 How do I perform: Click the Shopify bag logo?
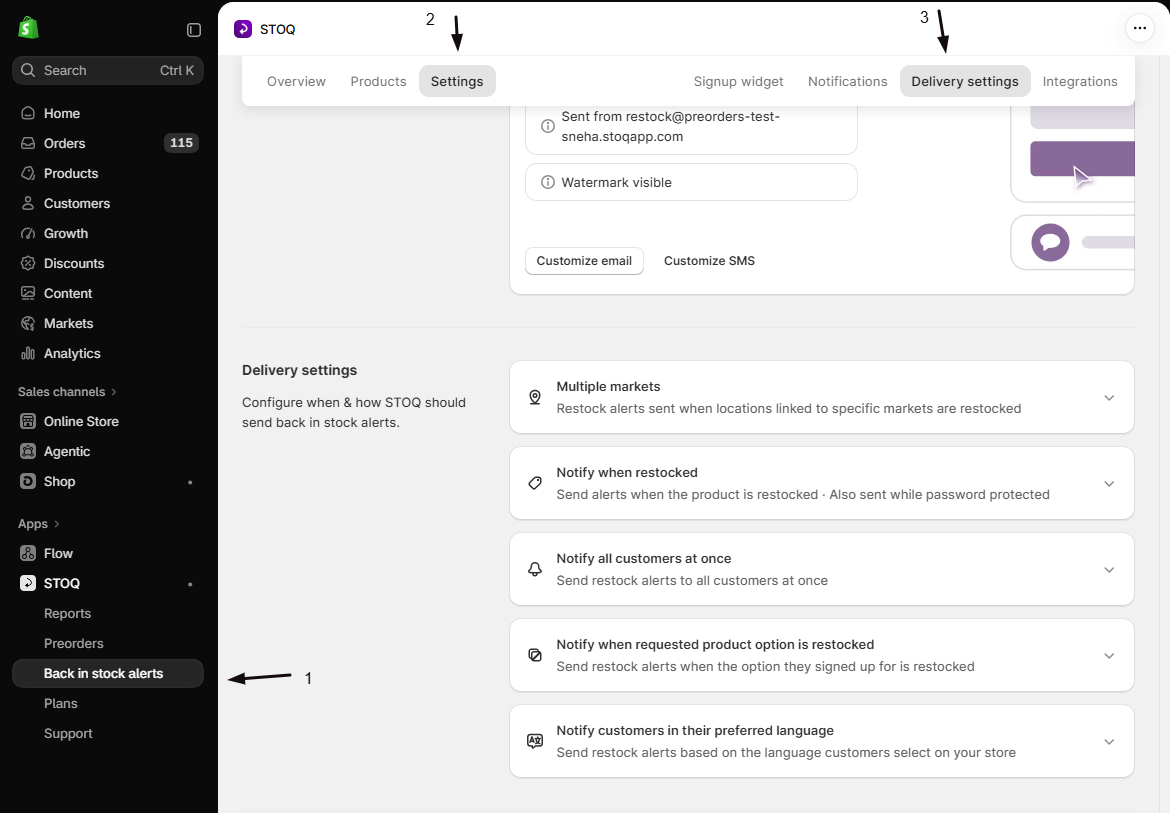point(28,28)
